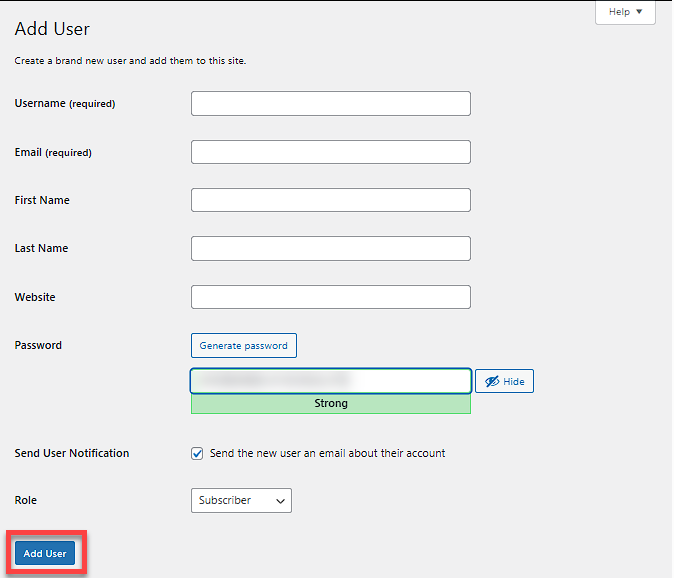674x578 pixels.
Task: Uncheck the Send User Notification checkbox
Action: [x=197, y=453]
